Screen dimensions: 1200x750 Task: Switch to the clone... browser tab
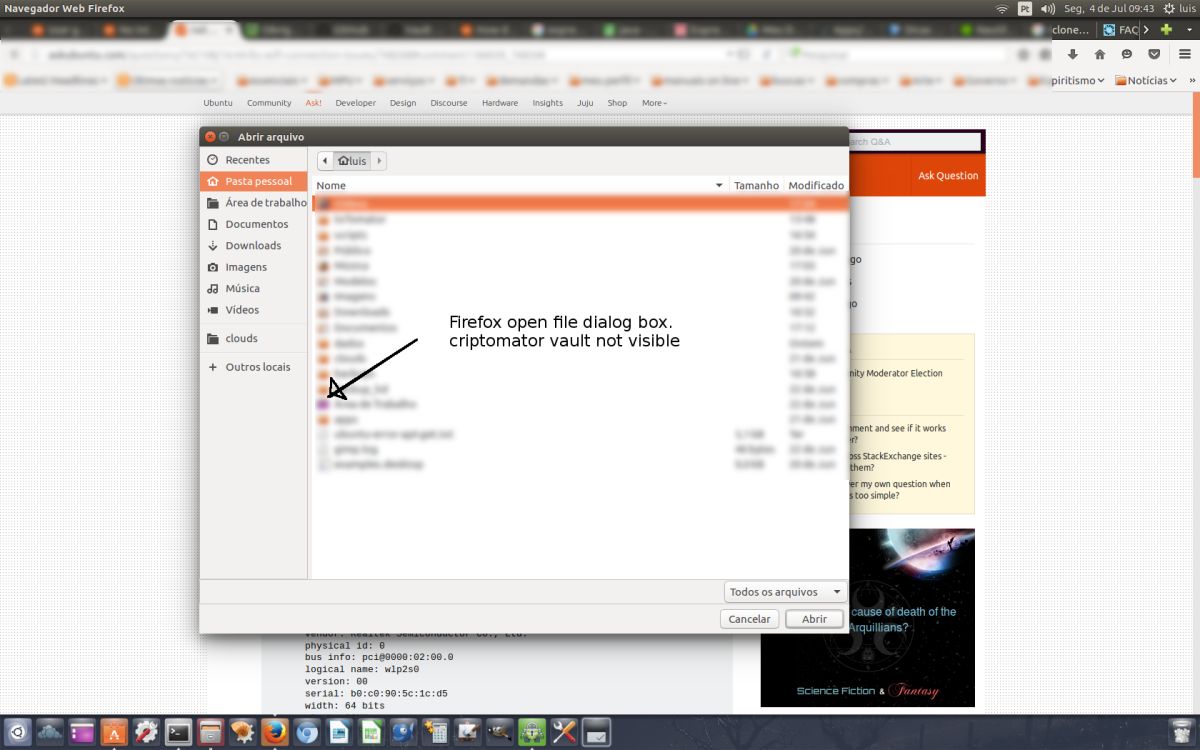[x=1071, y=30]
